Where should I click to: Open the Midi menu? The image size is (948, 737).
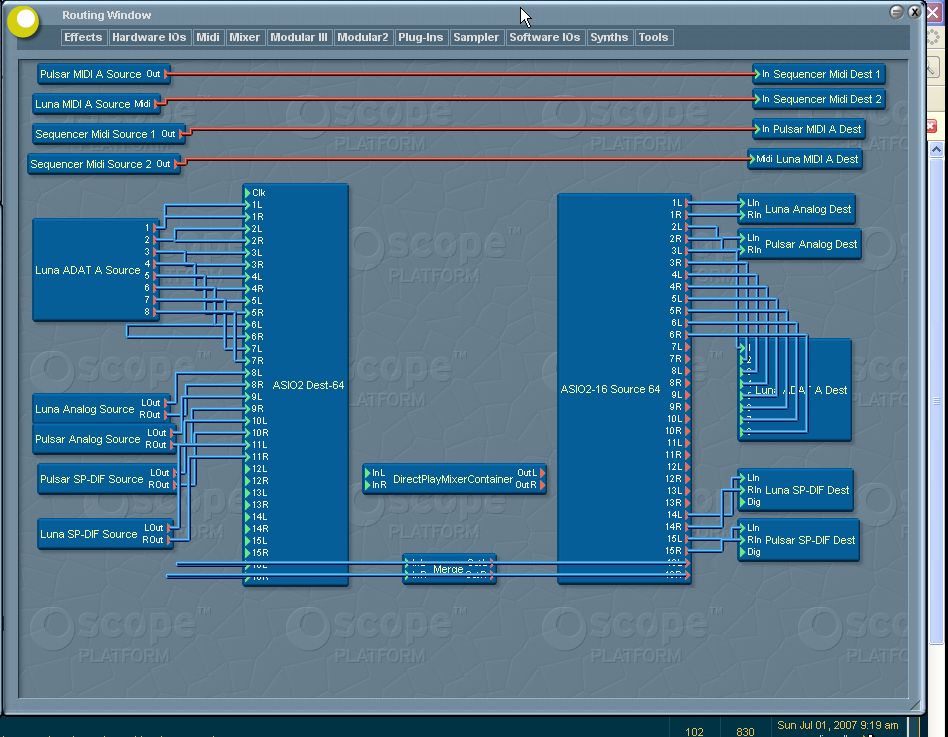(x=207, y=37)
